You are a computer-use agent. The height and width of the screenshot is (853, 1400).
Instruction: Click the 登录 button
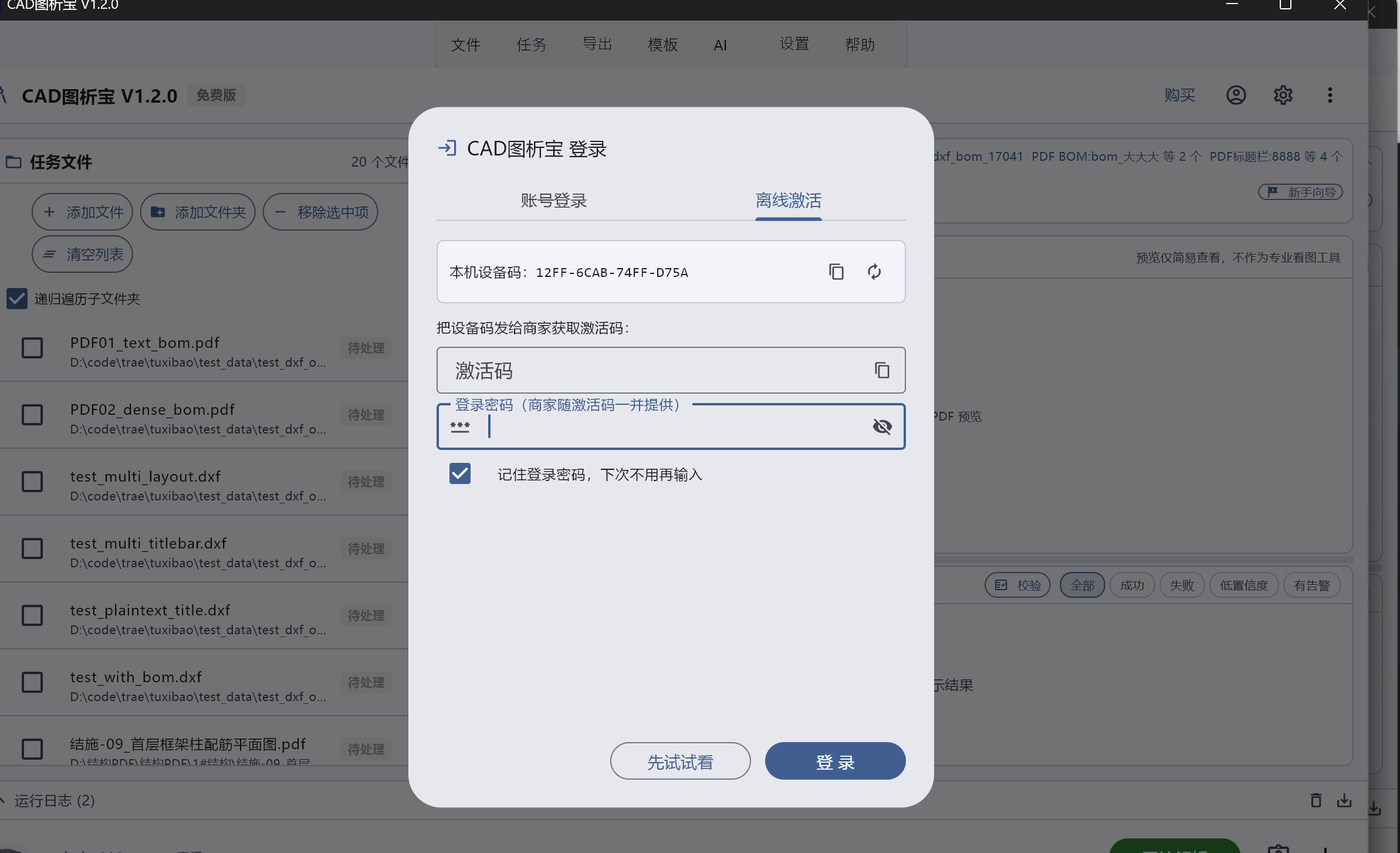[x=835, y=761]
